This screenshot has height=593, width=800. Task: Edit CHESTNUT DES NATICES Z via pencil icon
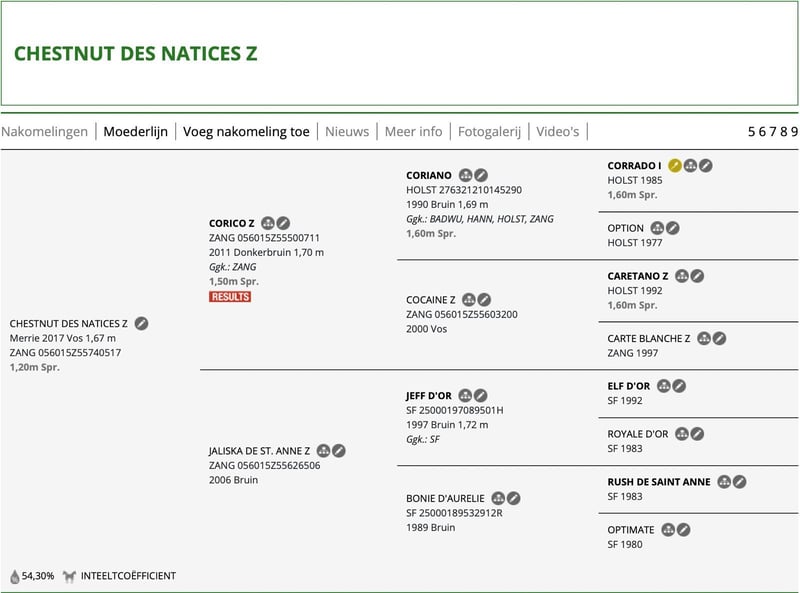141,324
